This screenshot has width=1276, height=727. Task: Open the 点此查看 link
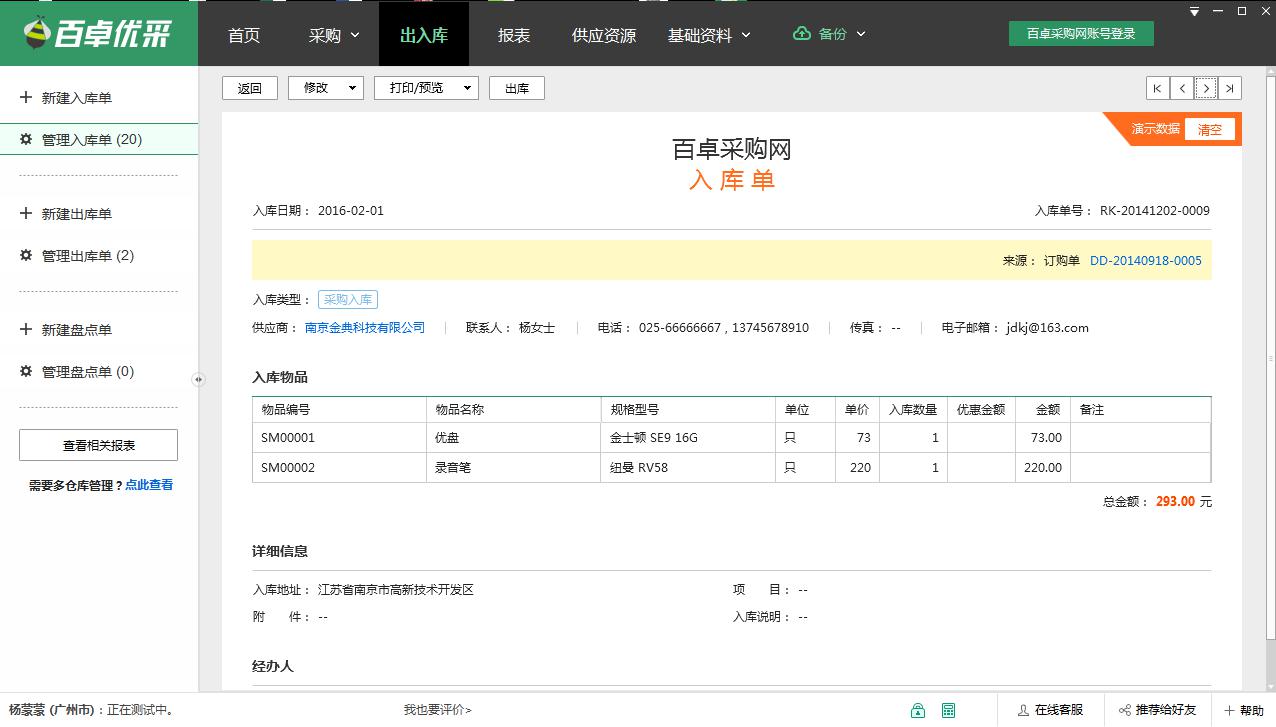(x=149, y=485)
